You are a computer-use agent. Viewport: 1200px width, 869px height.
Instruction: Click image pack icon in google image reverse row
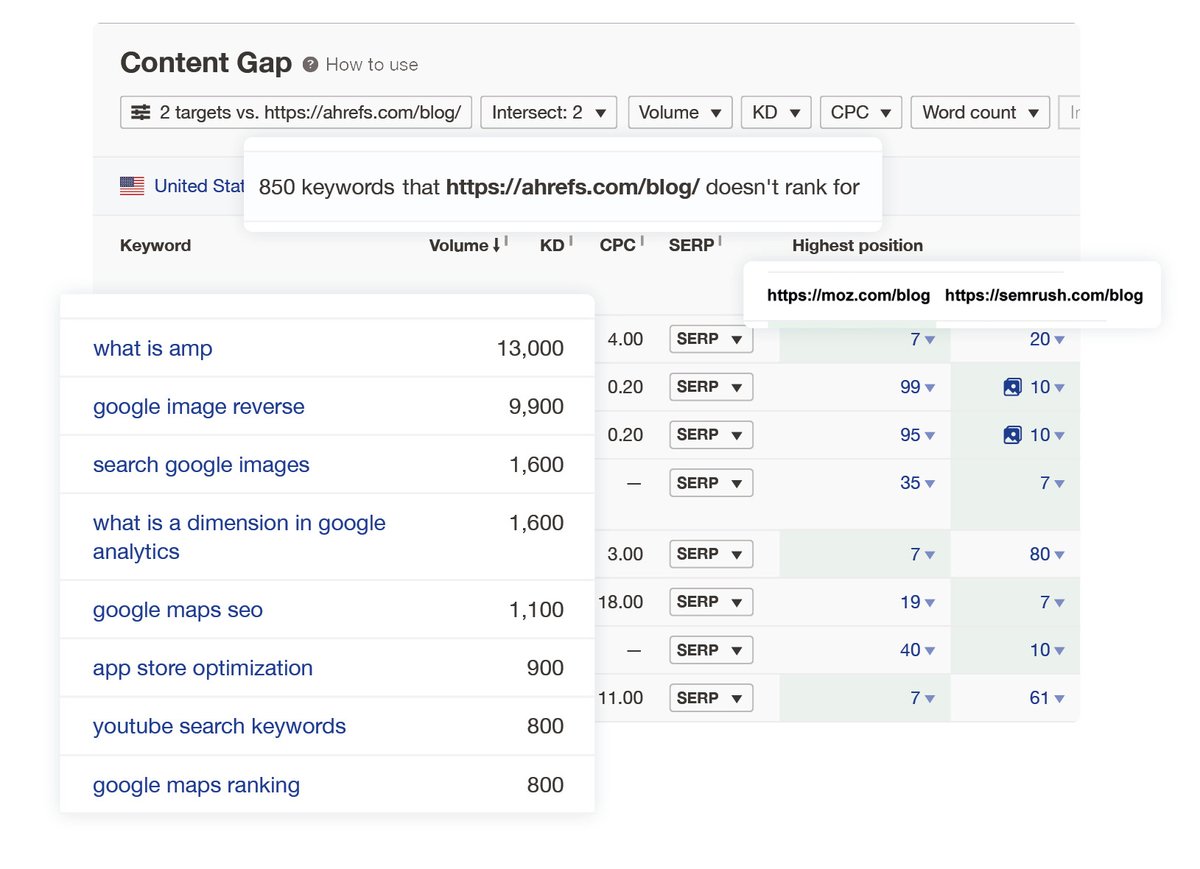pyautogui.click(x=1012, y=387)
